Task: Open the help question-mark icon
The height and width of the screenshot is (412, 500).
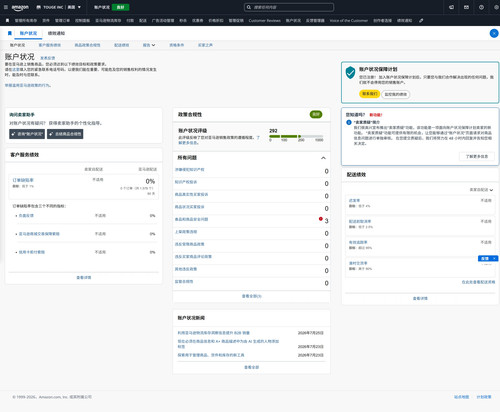Action: pyautogui.click(x=481, y=7)
